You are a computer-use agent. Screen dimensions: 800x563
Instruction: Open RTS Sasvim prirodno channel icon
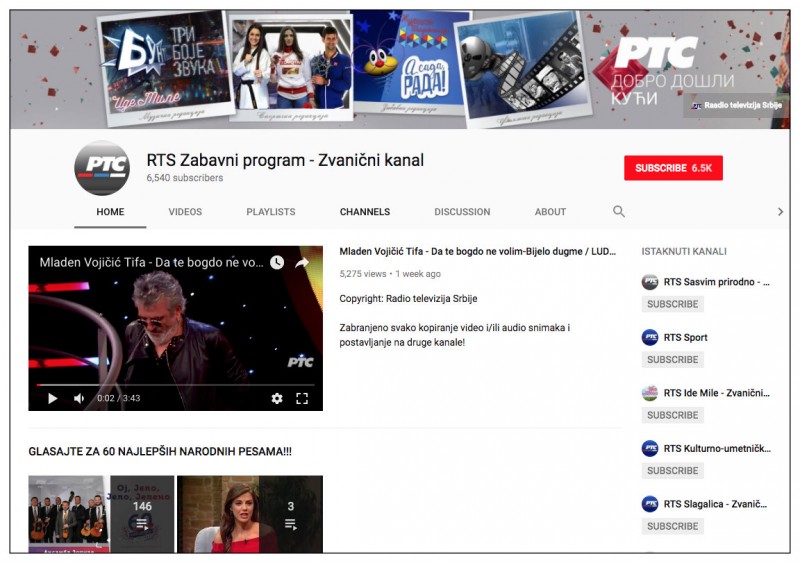pos(649,282)
